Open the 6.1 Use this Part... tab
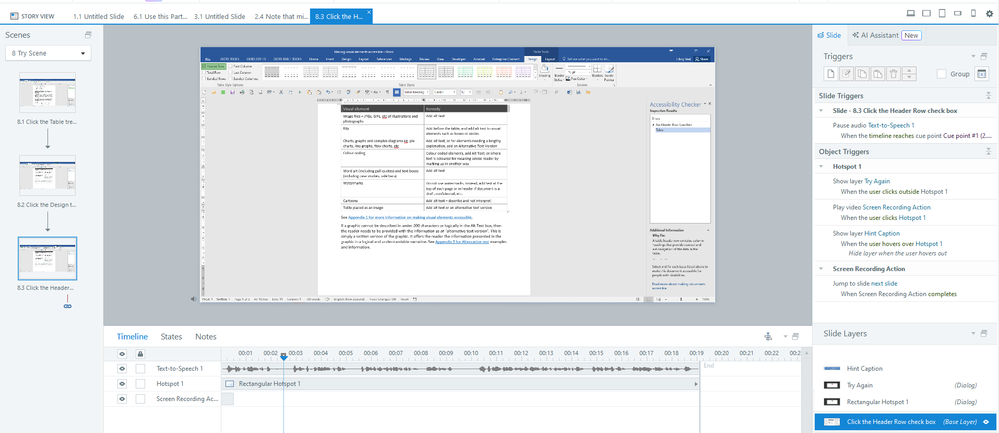Image resolution: width=999 pixels, height=433 pixels. [x=160, y=16]
